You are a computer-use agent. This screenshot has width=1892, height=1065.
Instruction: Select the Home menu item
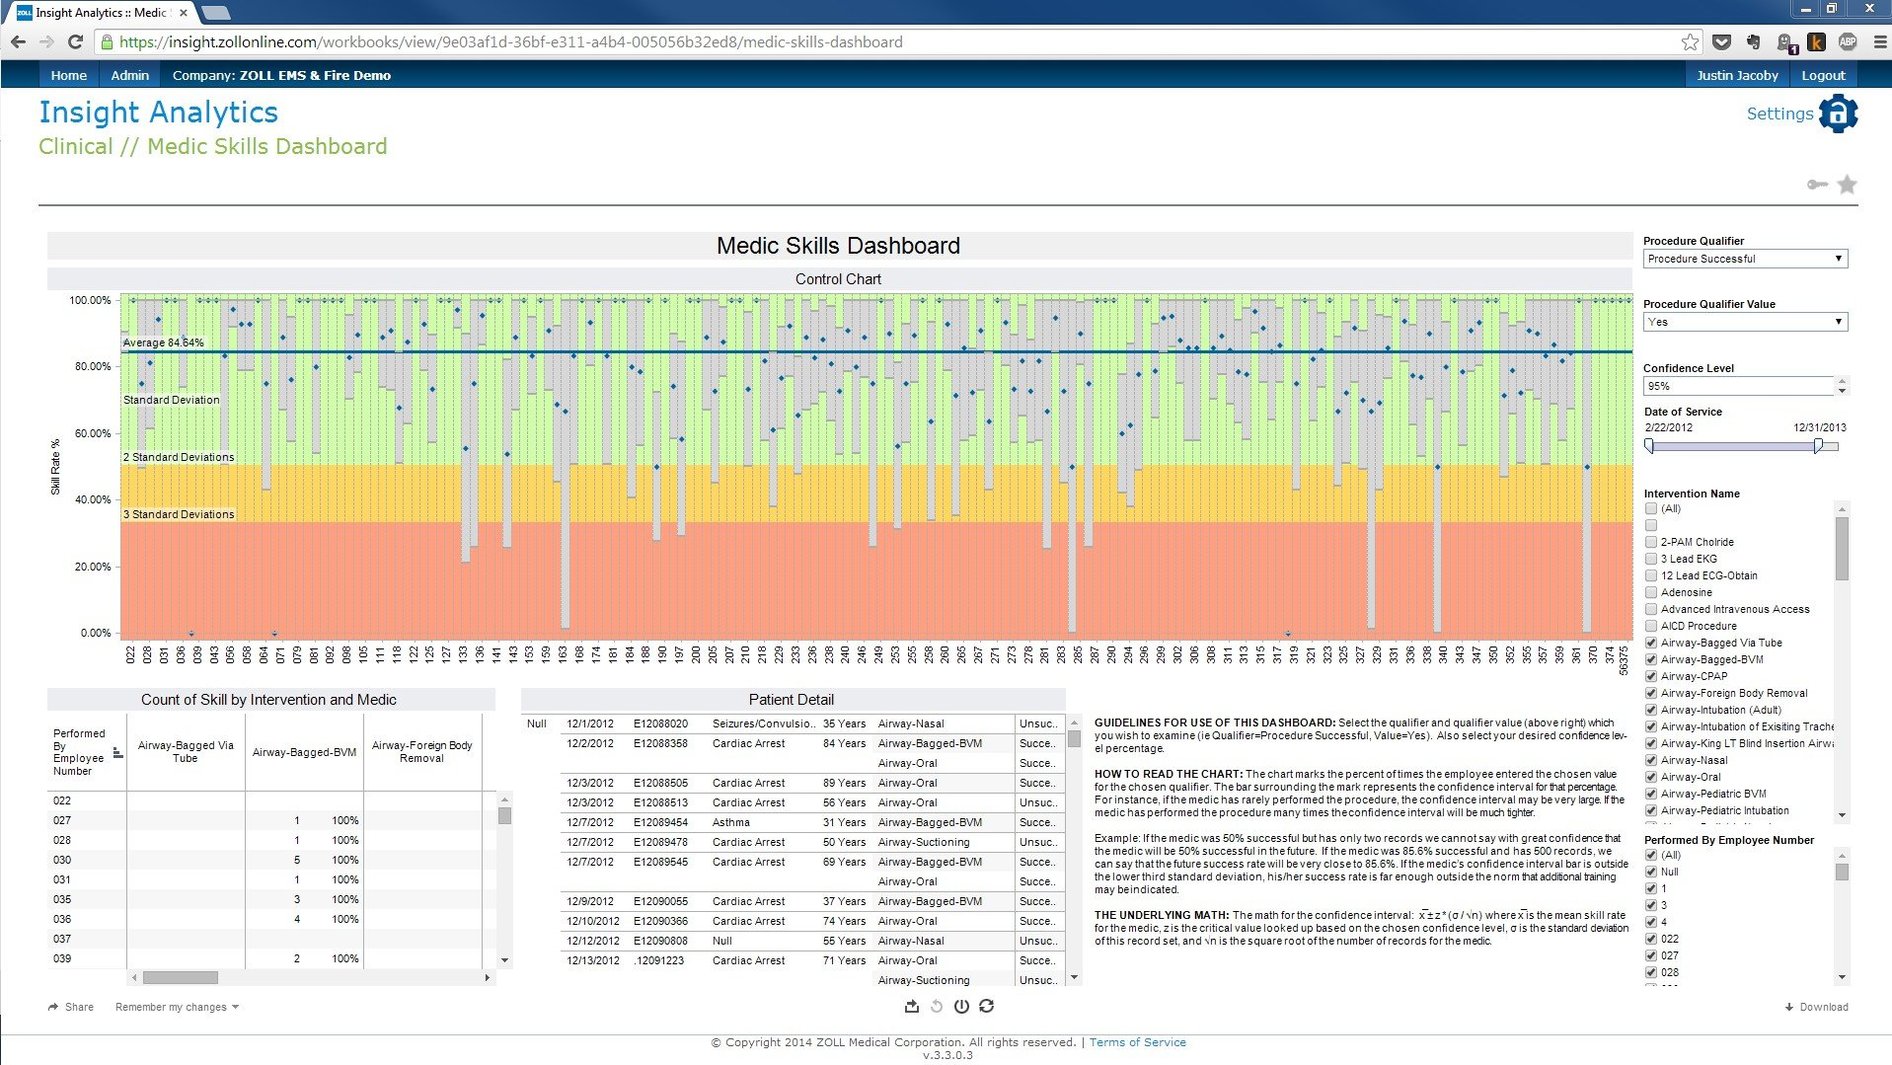click(68, 74)
